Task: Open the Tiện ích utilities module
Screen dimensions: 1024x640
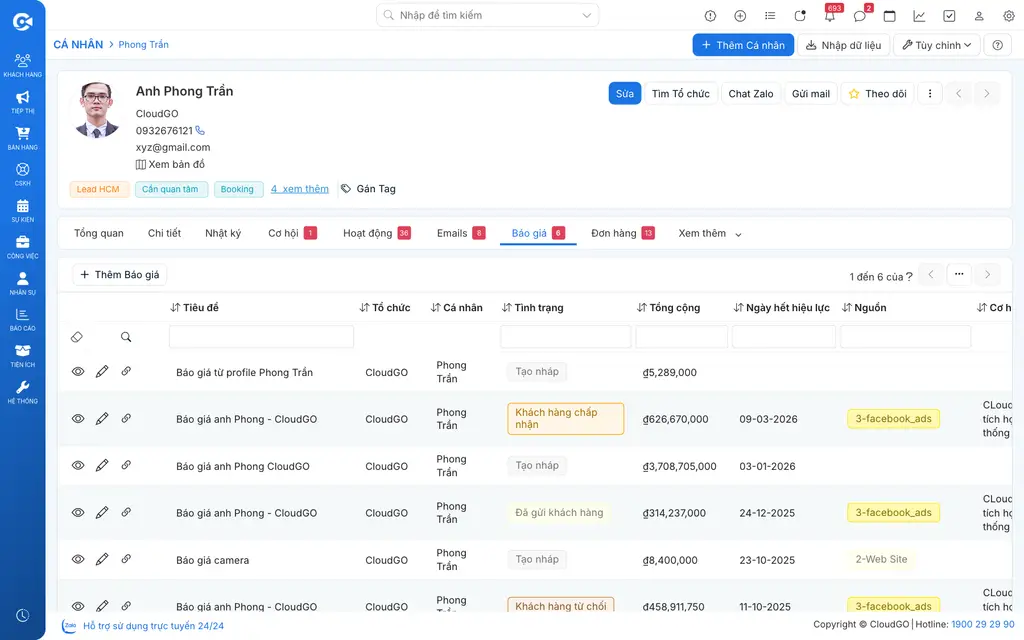Action: 22,356
